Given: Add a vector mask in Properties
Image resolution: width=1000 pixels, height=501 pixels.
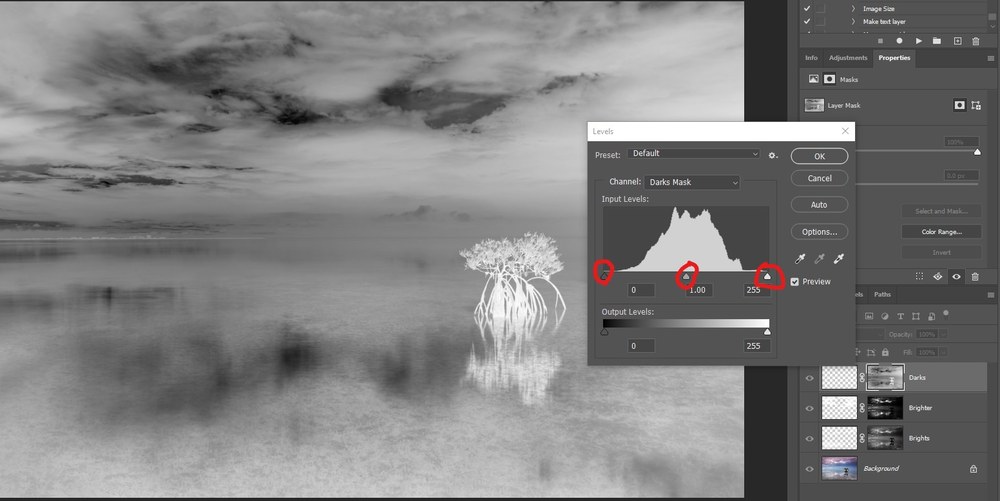Looking at the screenshot, I should 976,105.
